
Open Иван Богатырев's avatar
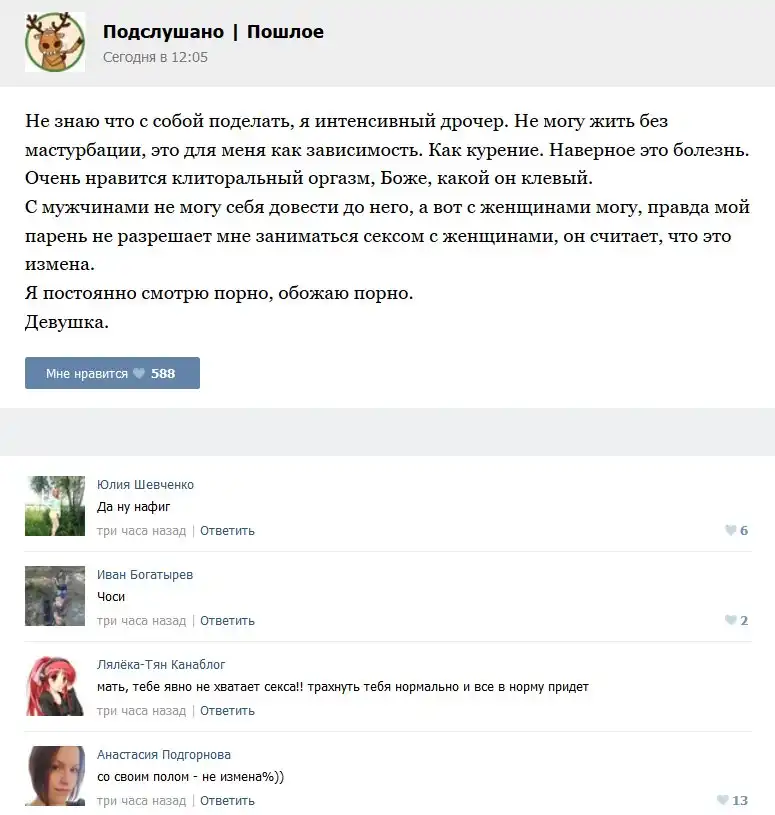coord(55,596)
